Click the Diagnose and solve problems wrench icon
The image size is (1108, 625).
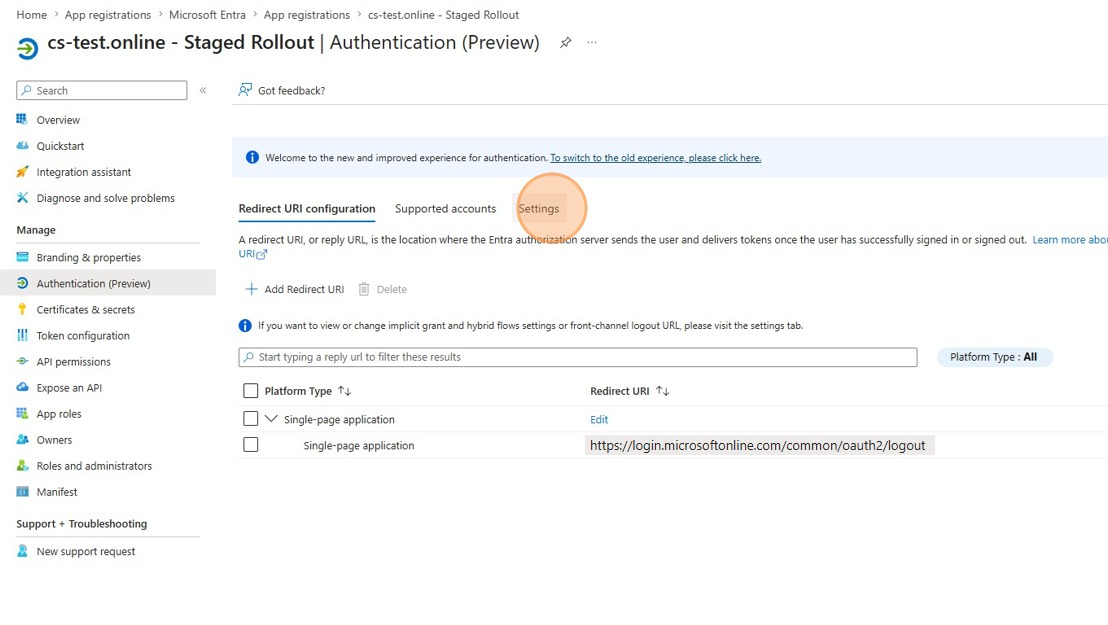click(22, 198)
